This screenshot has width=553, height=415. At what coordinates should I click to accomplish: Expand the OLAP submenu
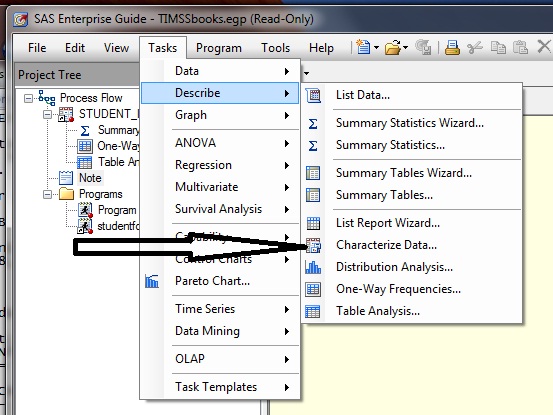point(220,359)
